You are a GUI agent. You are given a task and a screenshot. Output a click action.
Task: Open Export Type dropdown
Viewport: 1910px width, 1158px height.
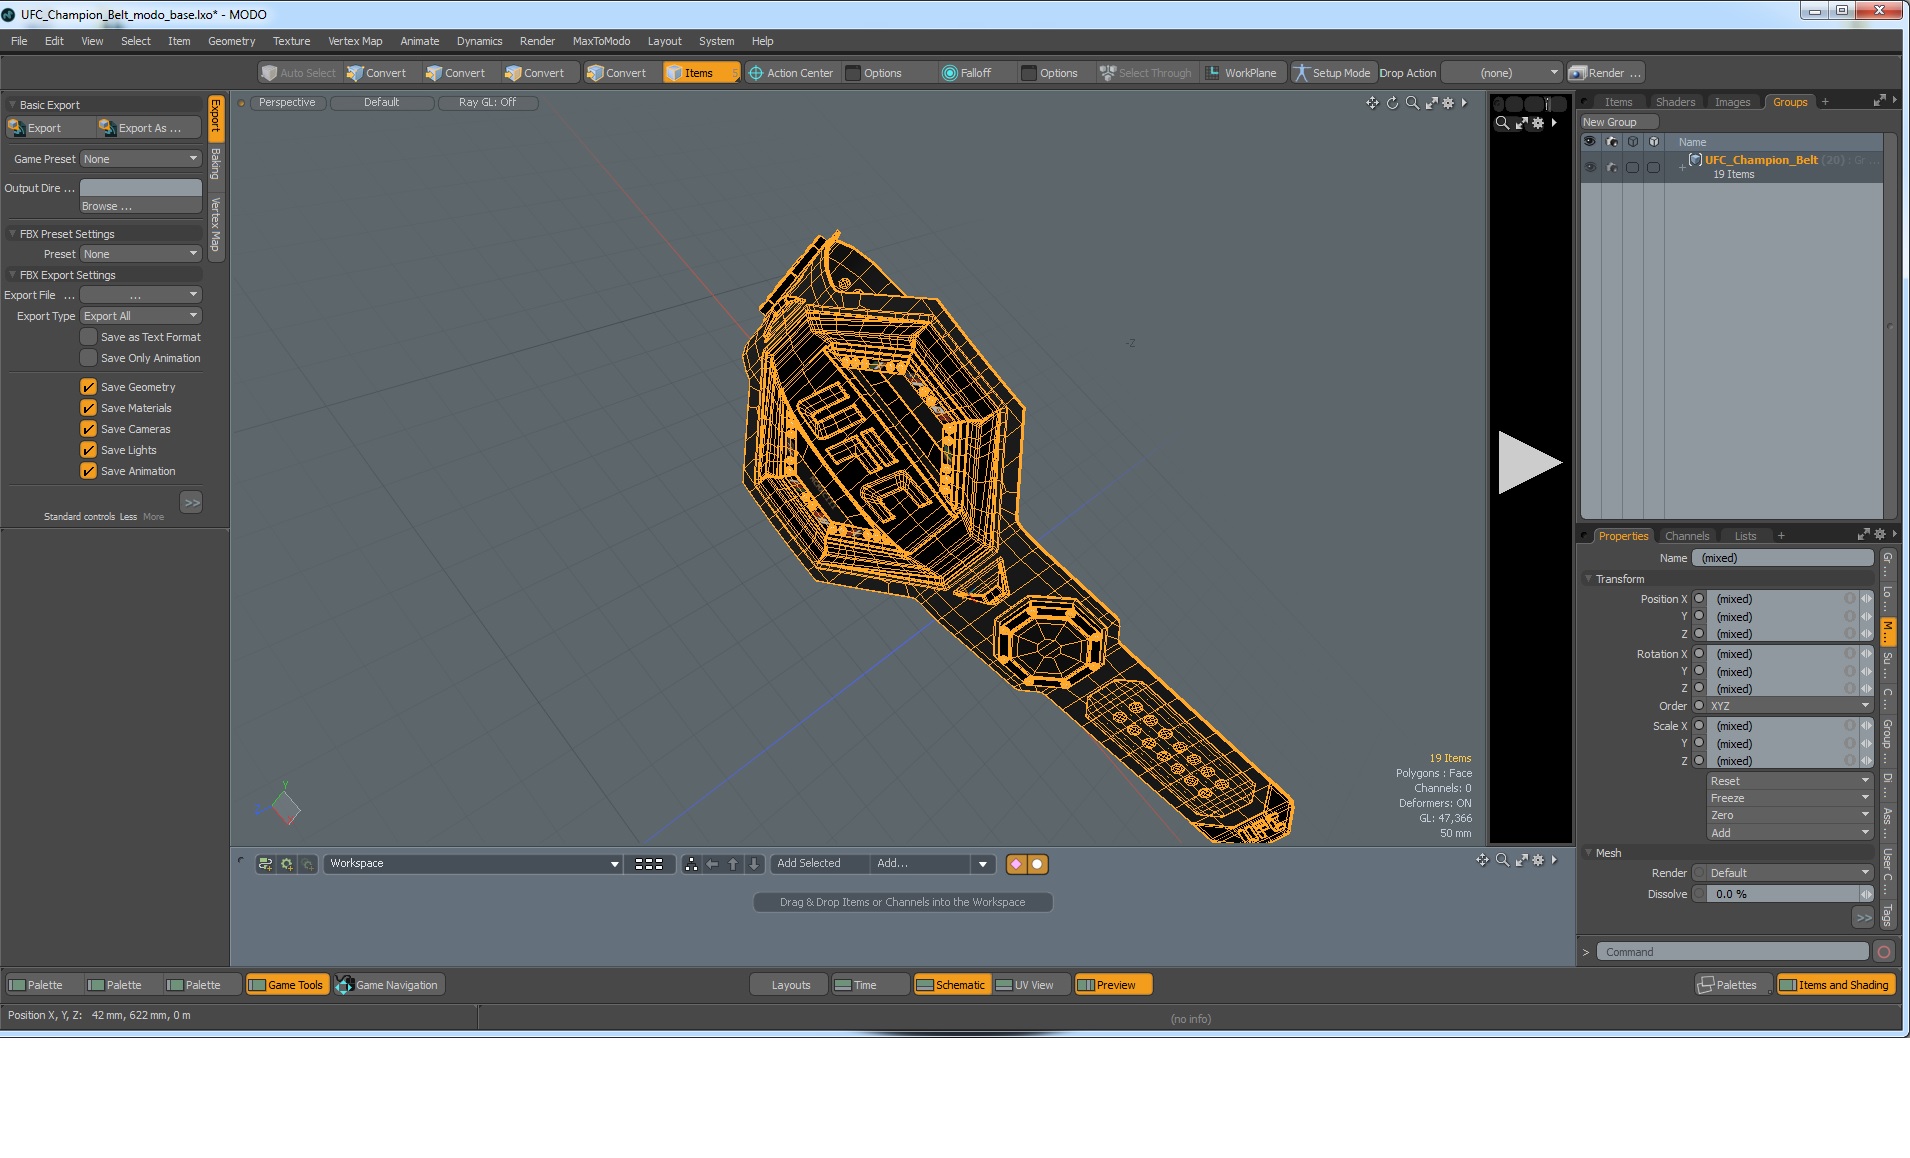[141, 316]
